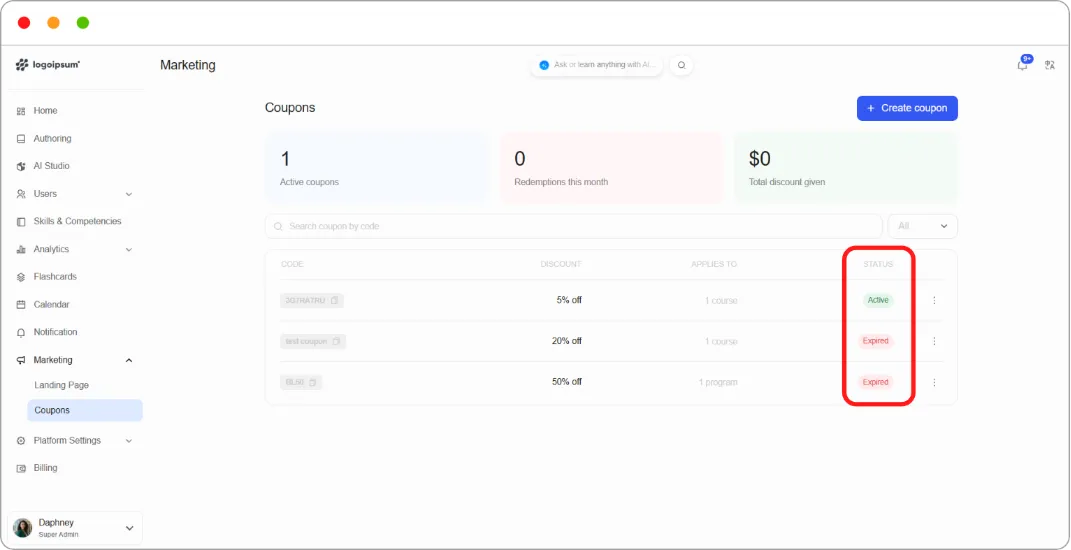Click the Marketing megaphone icon
This screenshot has height=550, width=1071.
click(20, 360)
